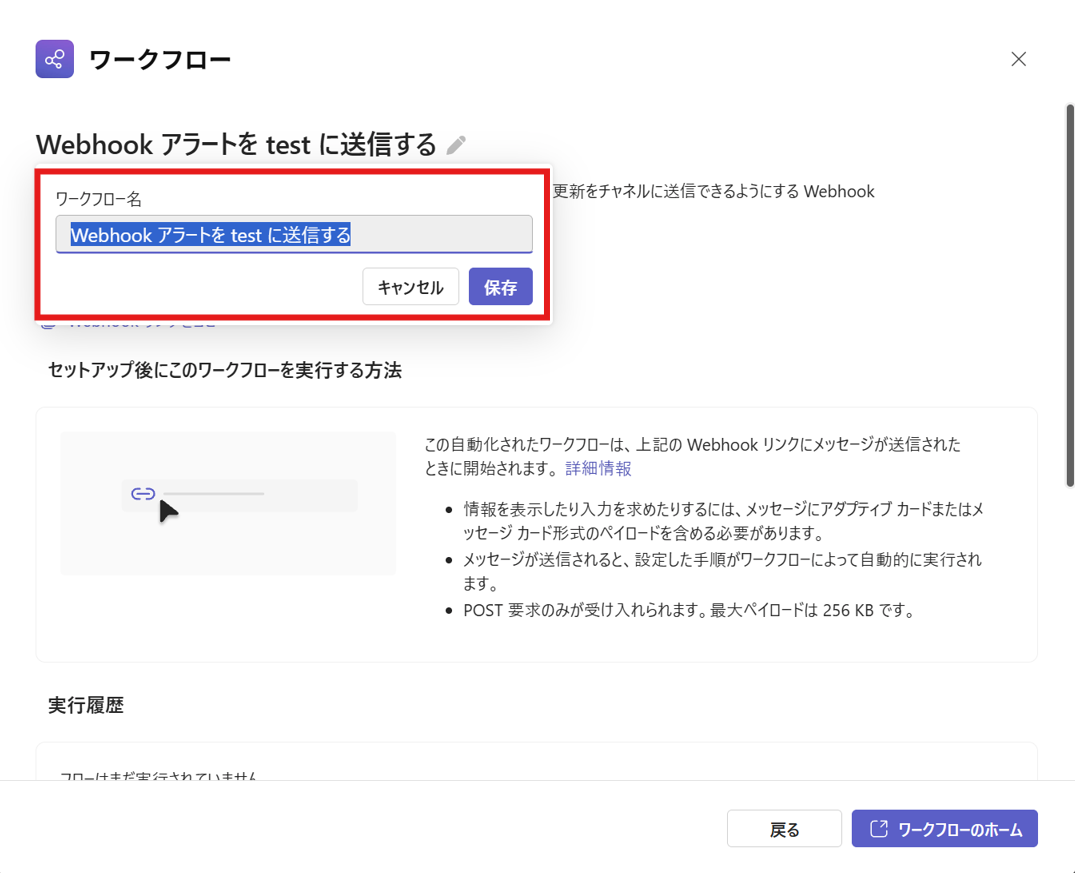Screen dimensions: 1075x873
Task: Click the workflow name text field
Action: [294, 235]
